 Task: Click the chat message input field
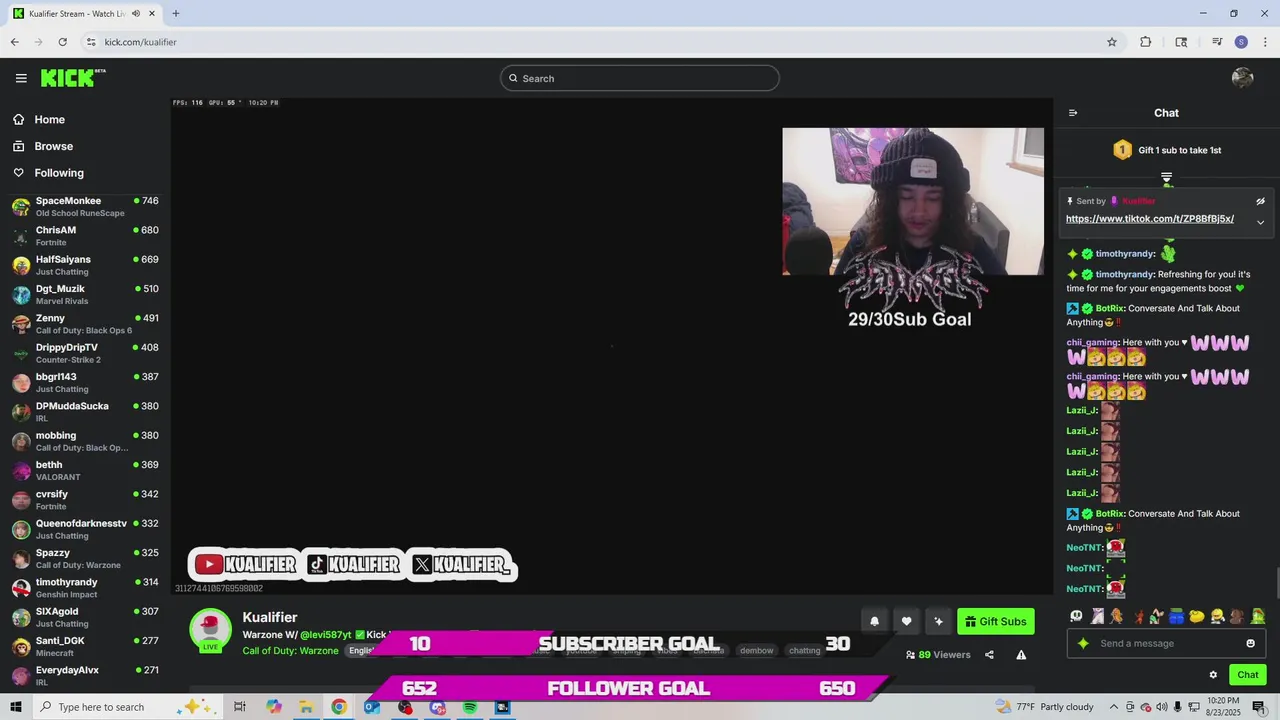click(x=1166, y=643)
